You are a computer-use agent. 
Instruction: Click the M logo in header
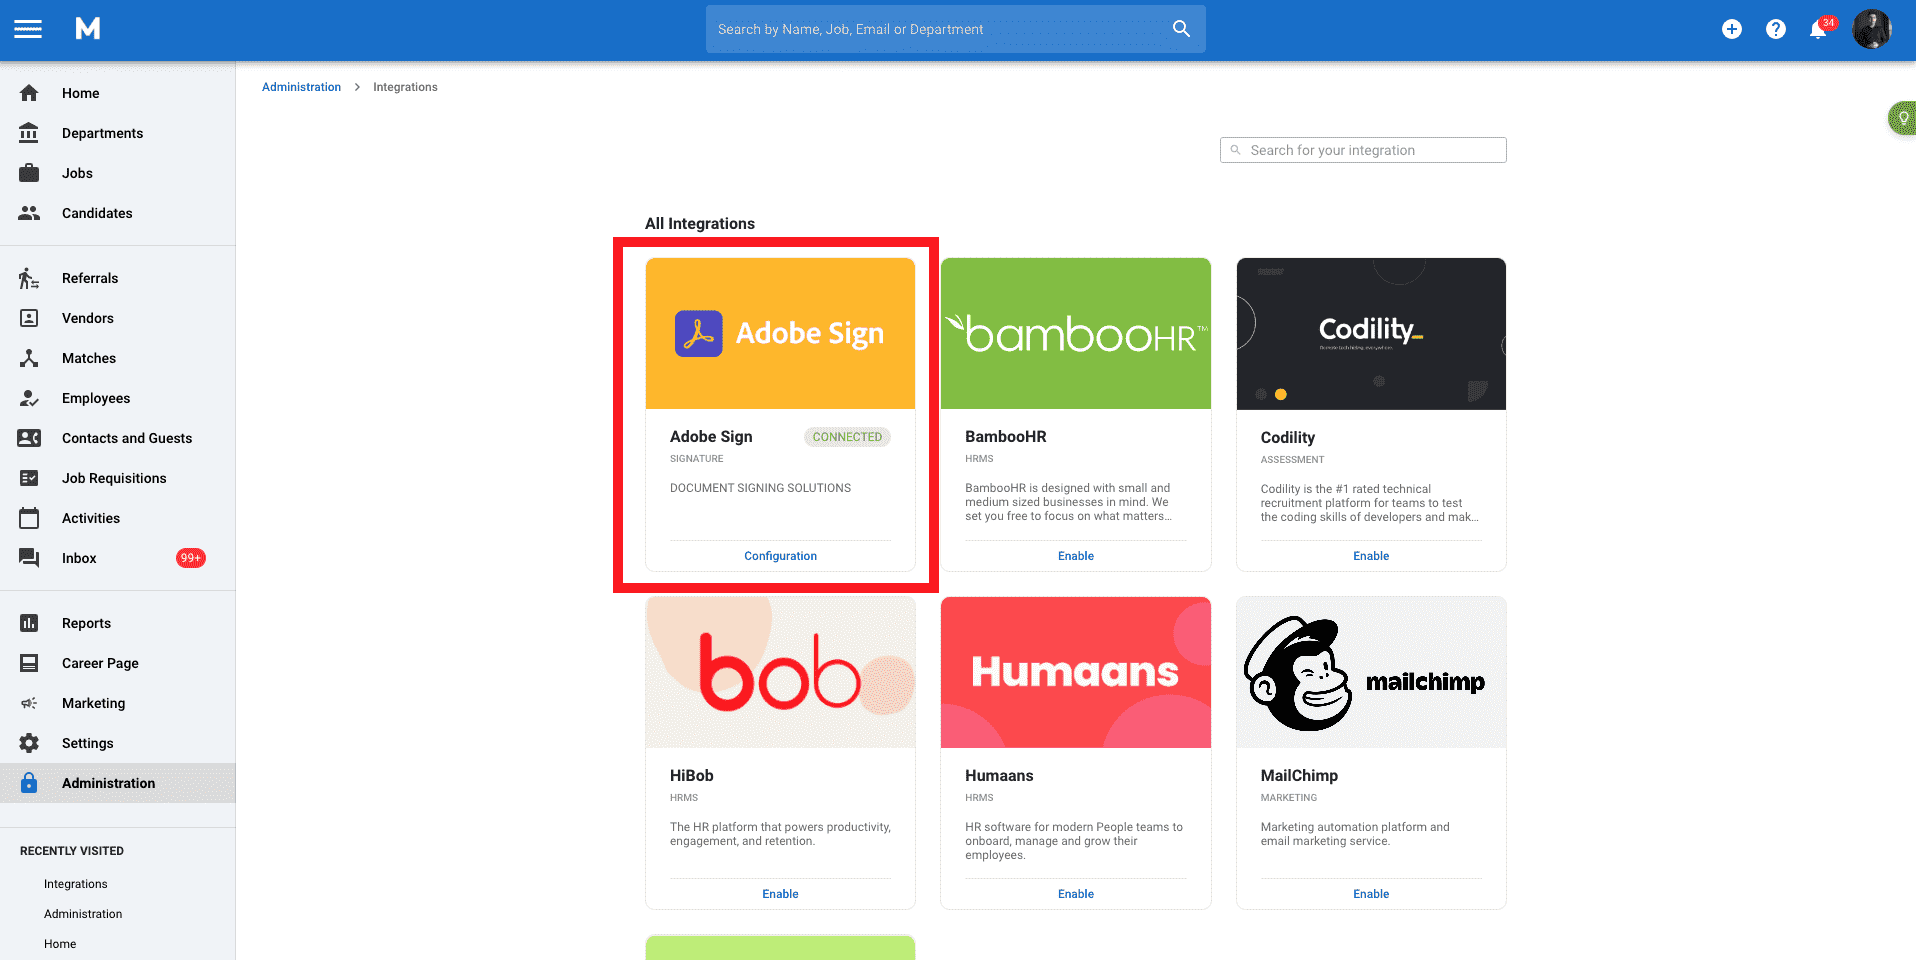(88, 29)
